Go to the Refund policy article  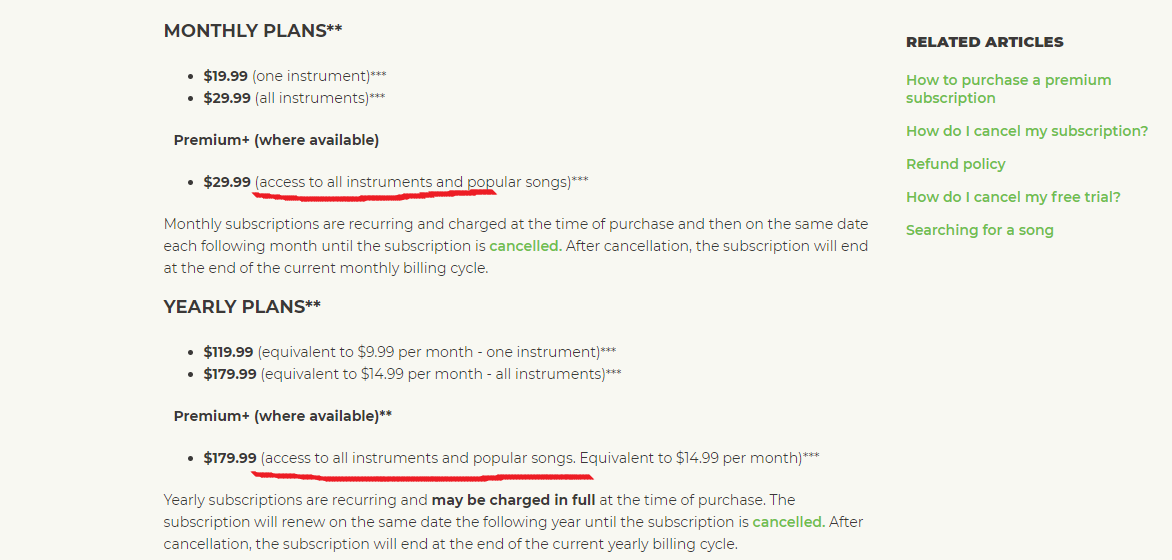955,164
